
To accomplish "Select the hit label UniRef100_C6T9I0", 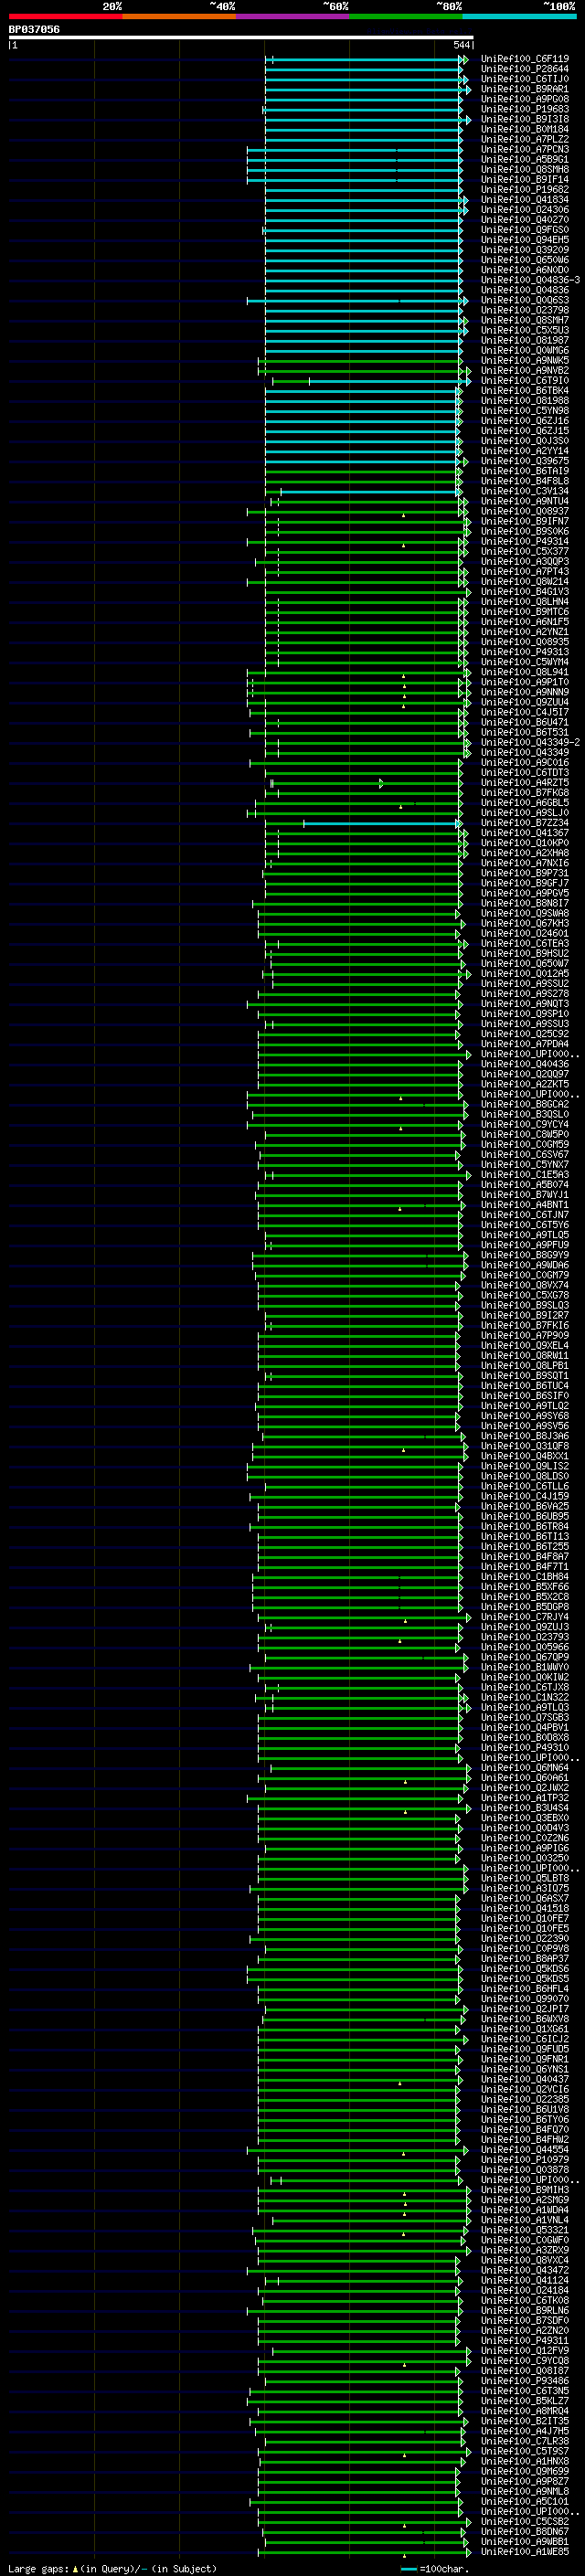I will click(x=524, y=381).
